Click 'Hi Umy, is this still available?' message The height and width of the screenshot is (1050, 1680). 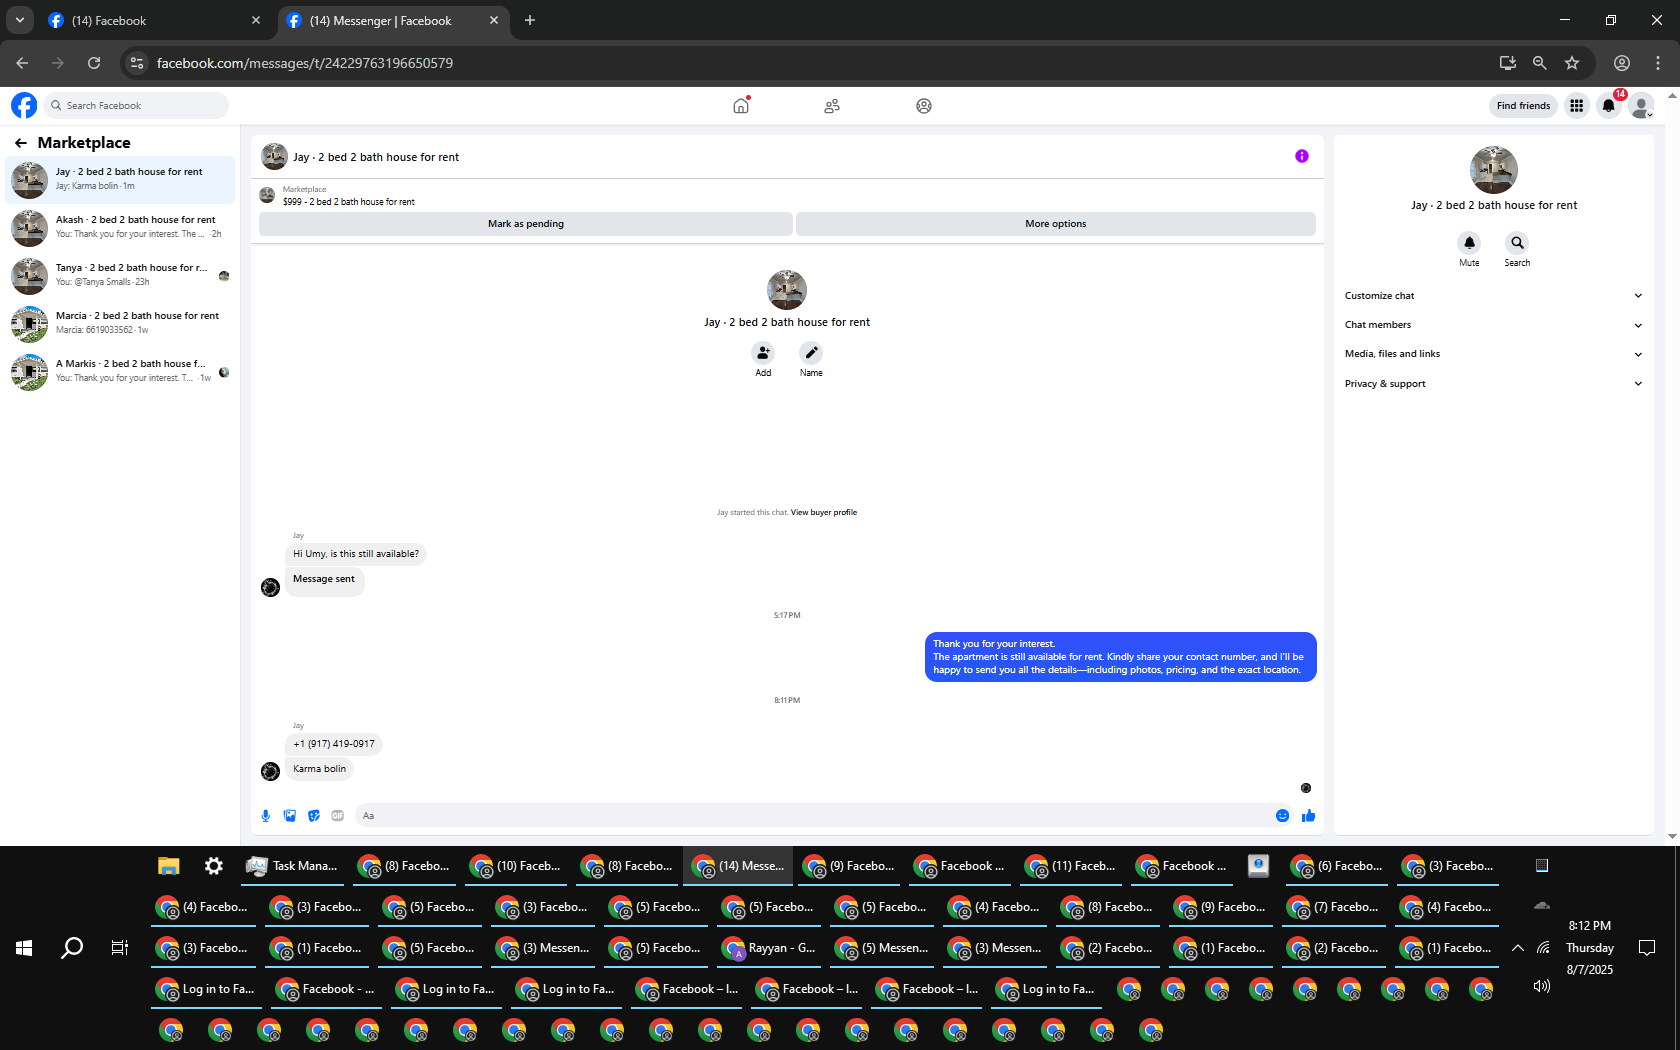(x=356, y=554)
